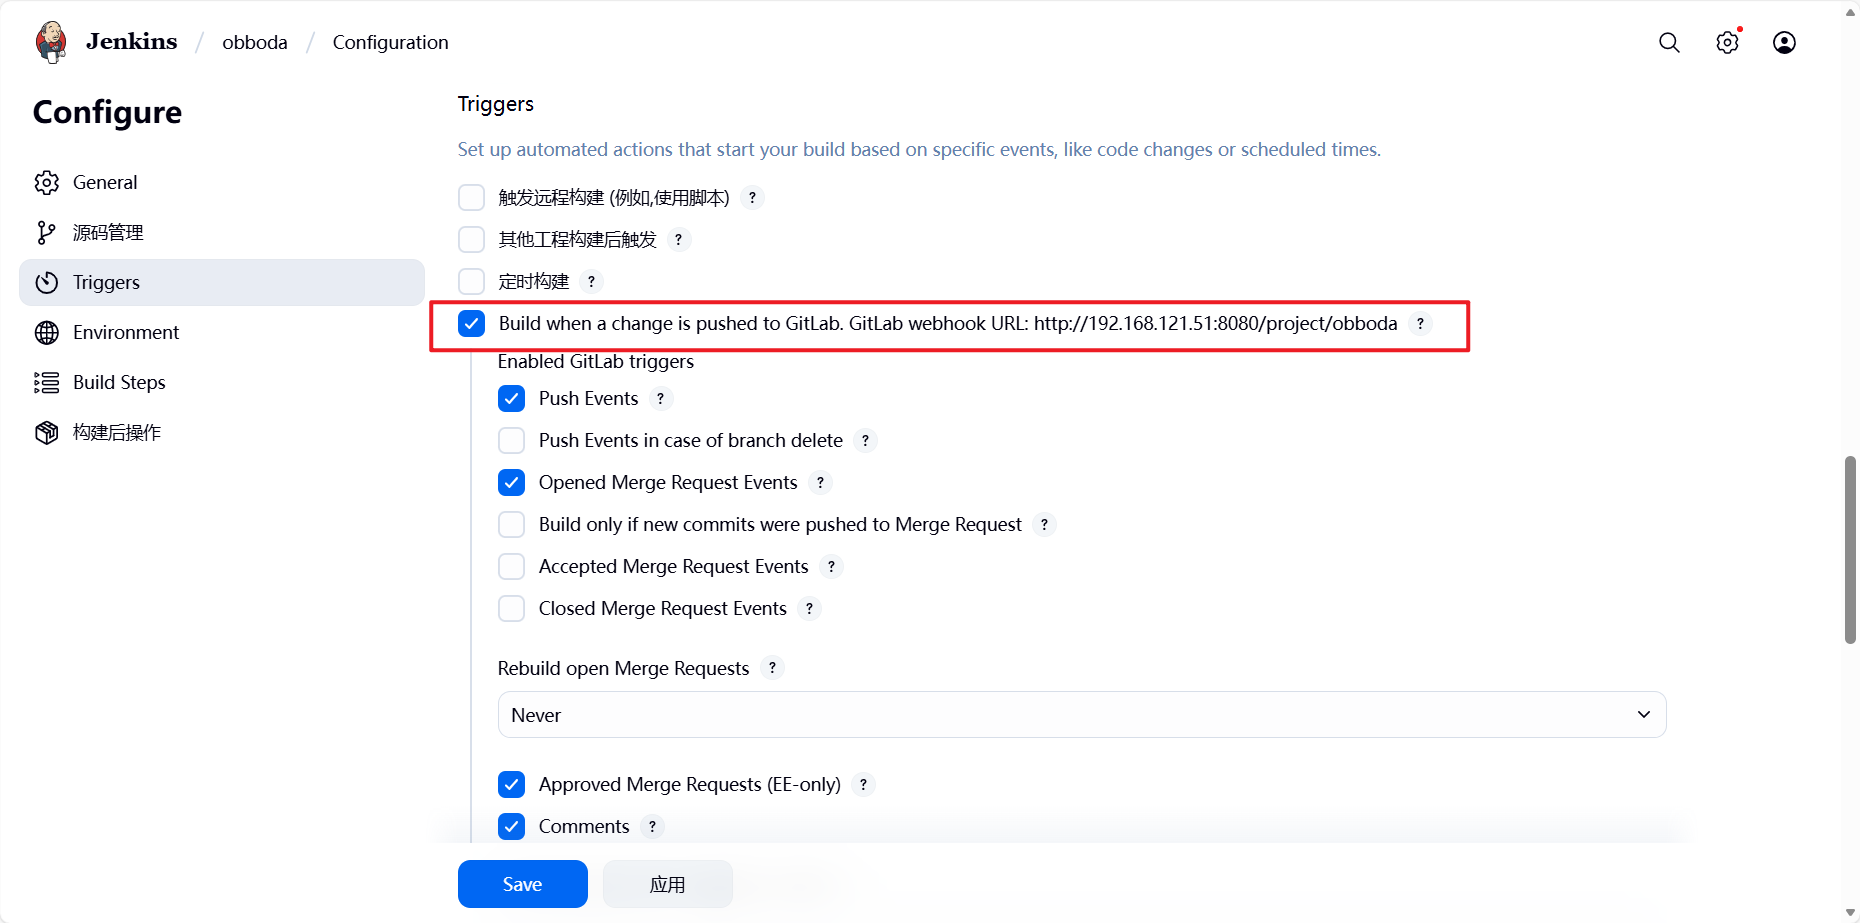Uncheck the Comments checkbox
1860x923 pixels.
512,827
